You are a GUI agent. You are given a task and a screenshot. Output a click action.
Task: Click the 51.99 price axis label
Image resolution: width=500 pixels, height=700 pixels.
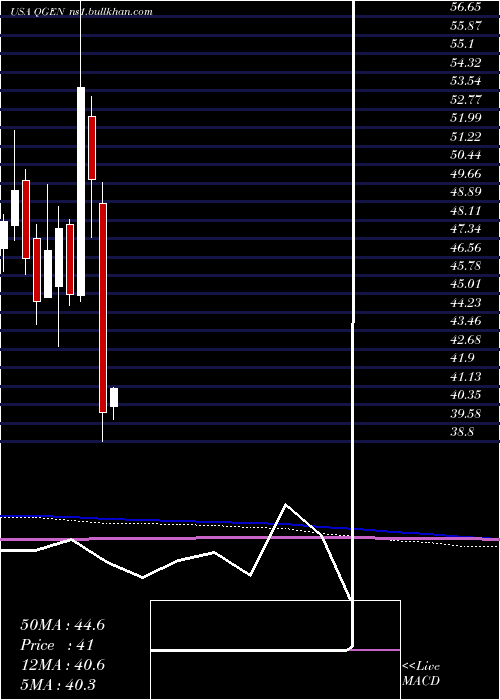point(465,118)
